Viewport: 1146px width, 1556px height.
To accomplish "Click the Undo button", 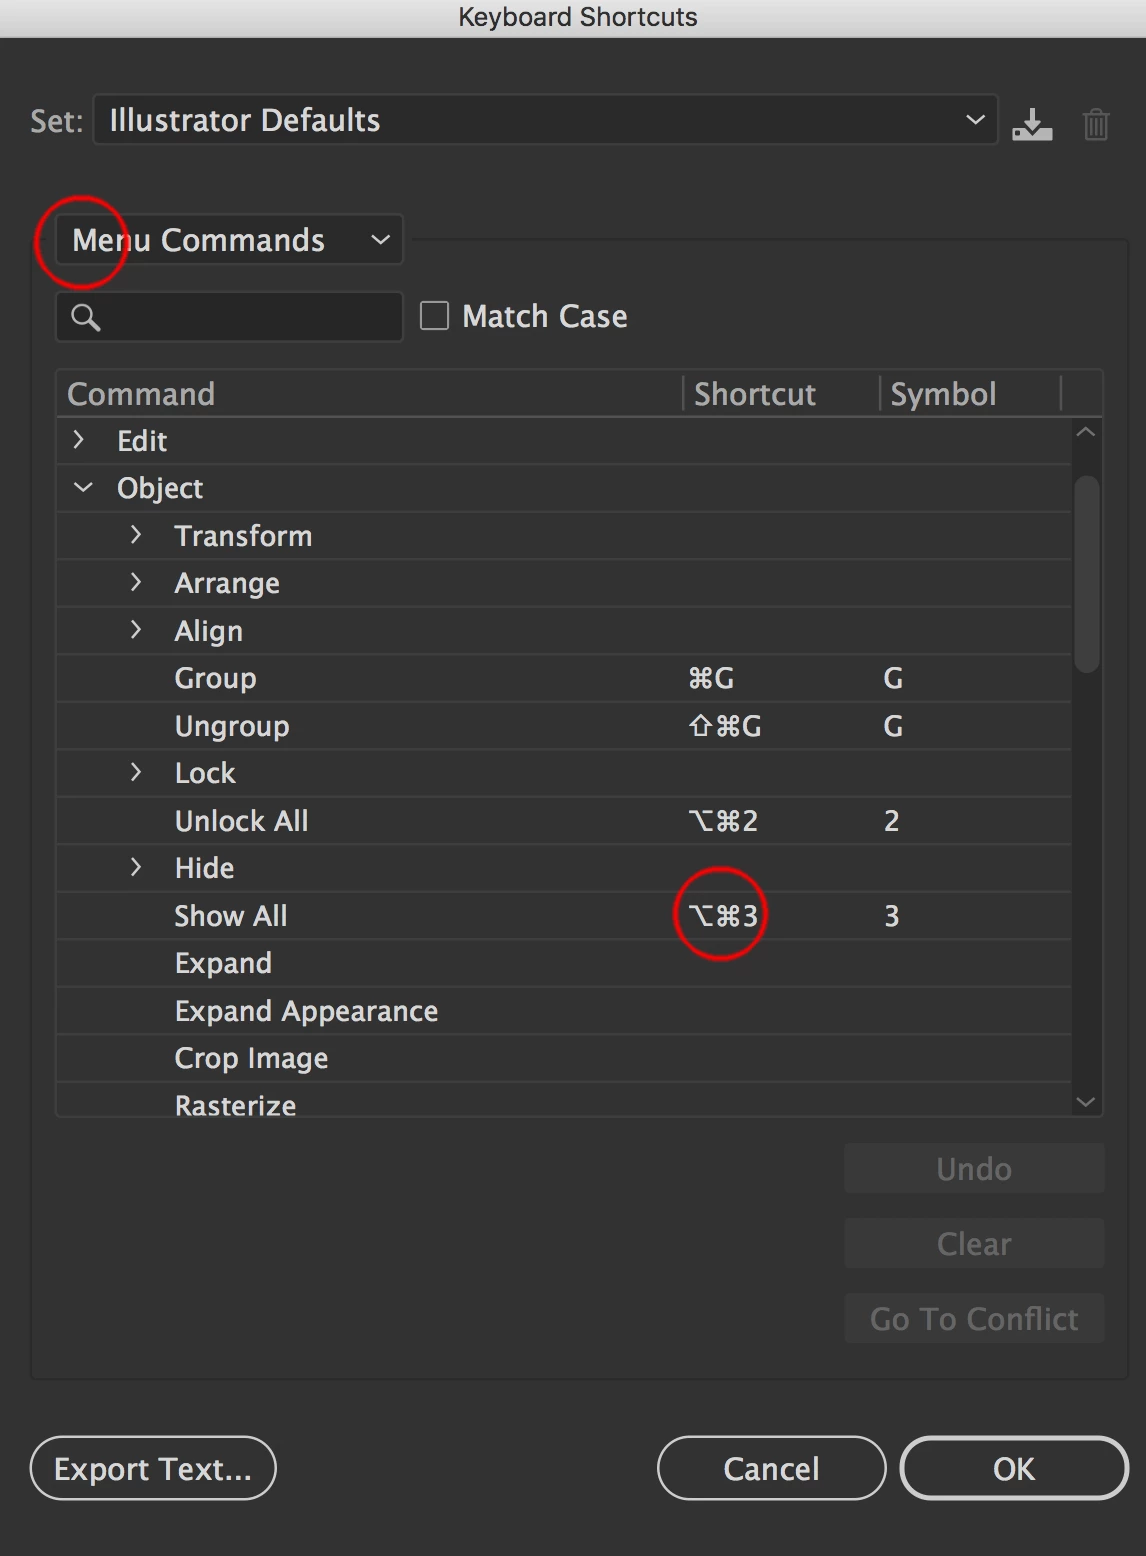I will pyautogui.click(x=974, y=1169).
